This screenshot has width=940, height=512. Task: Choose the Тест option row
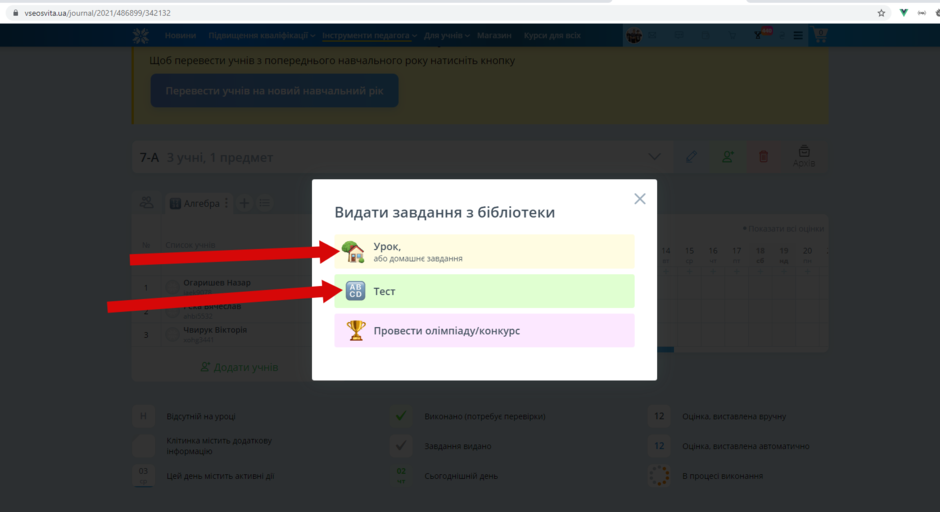(x=484, y=291)
